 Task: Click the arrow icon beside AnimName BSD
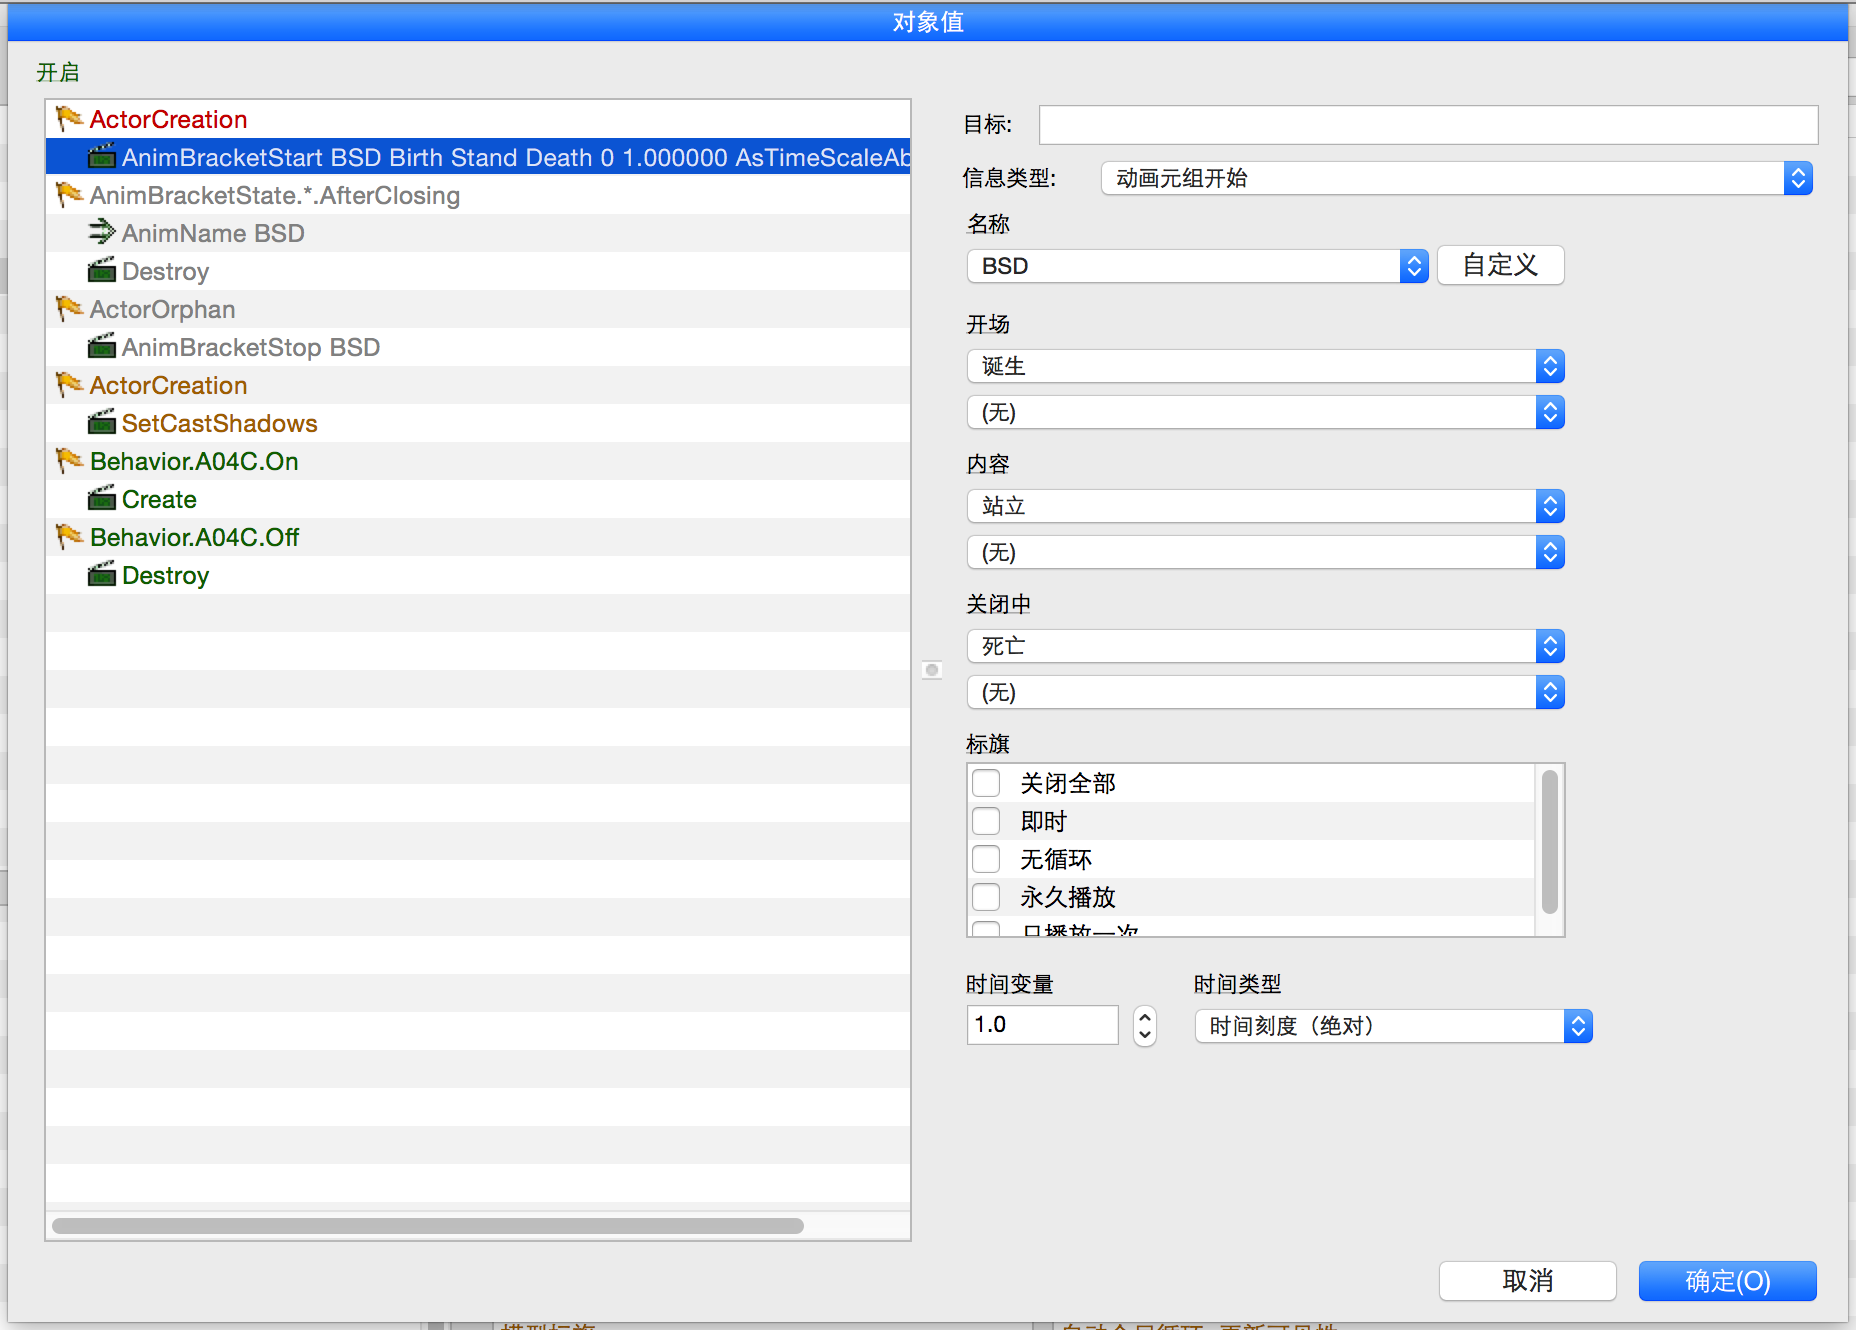(101, 233)
